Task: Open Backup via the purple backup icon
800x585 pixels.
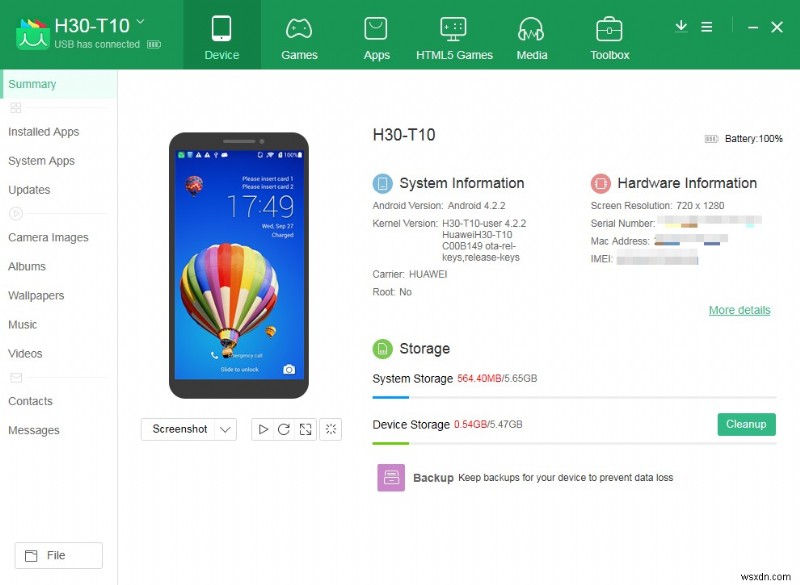Action: (x=389, y=478)
